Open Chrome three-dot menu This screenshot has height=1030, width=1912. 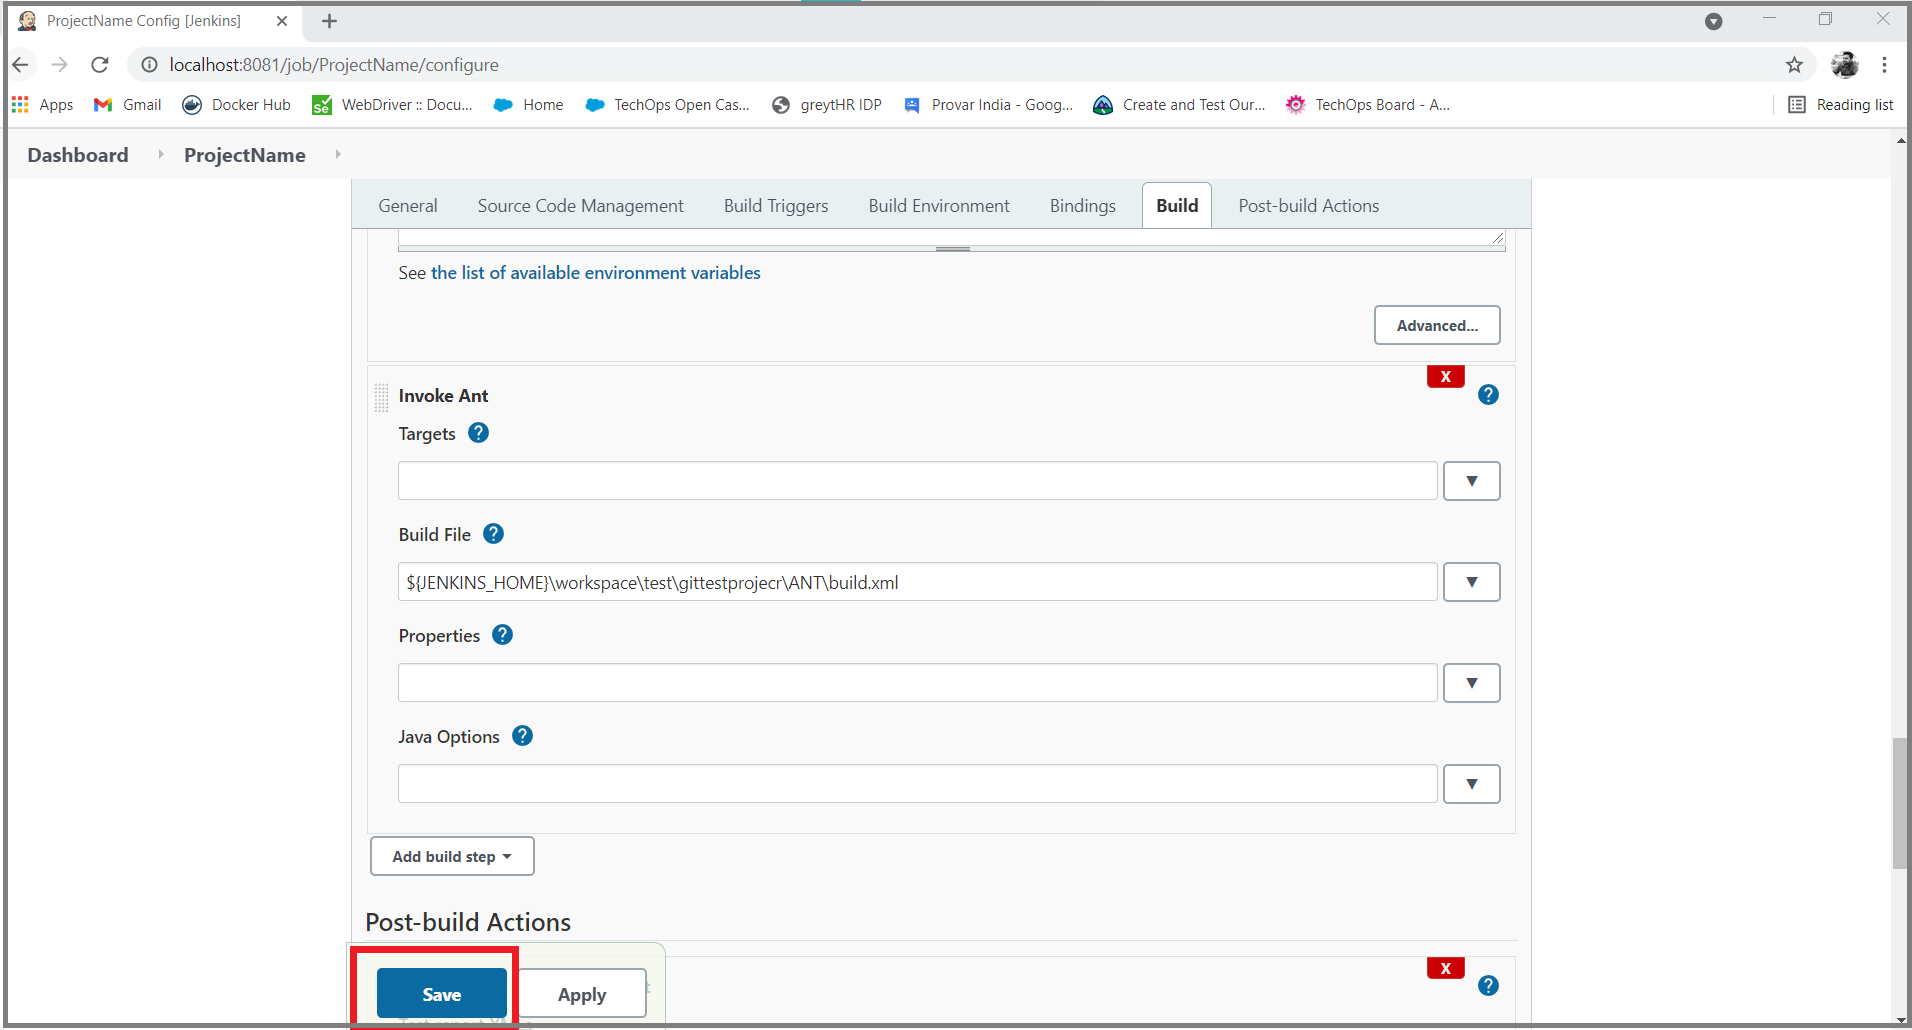[1884, 65]
